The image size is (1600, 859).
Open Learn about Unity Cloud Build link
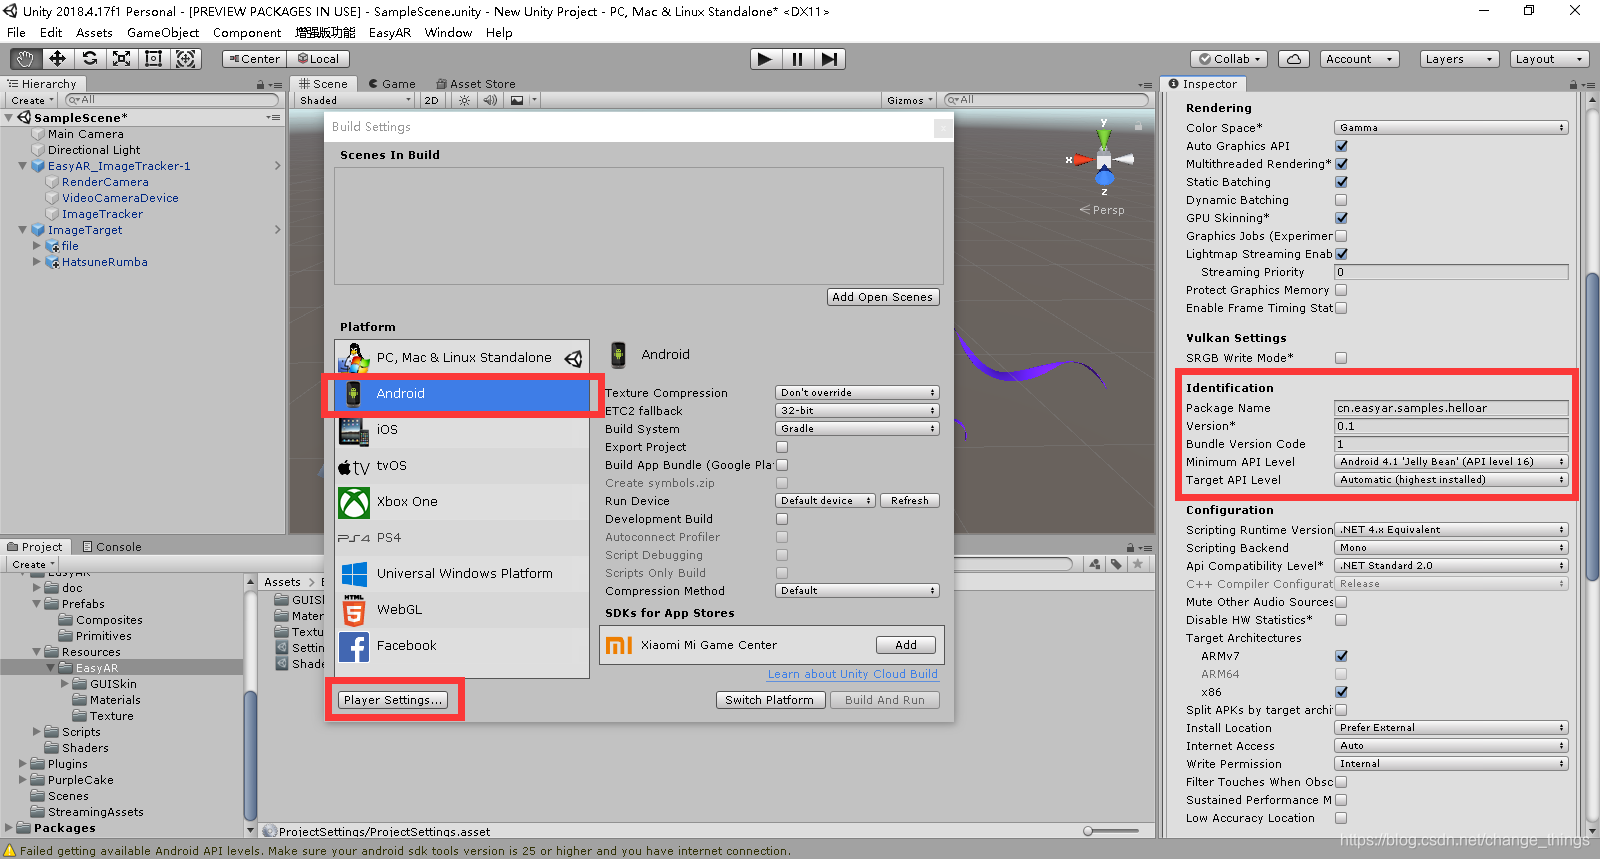(x=853, y=674)
